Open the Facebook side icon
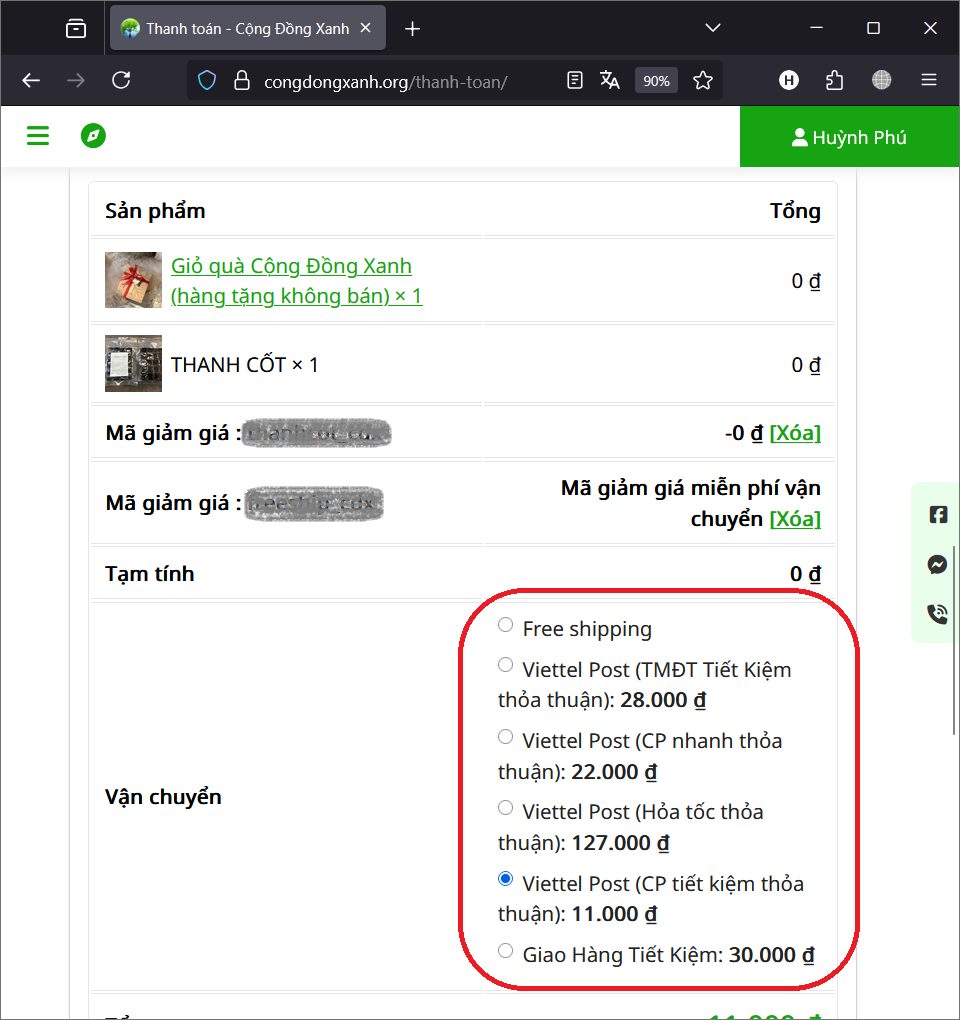The image size is (960, 1020). click(x=937, y=515)
